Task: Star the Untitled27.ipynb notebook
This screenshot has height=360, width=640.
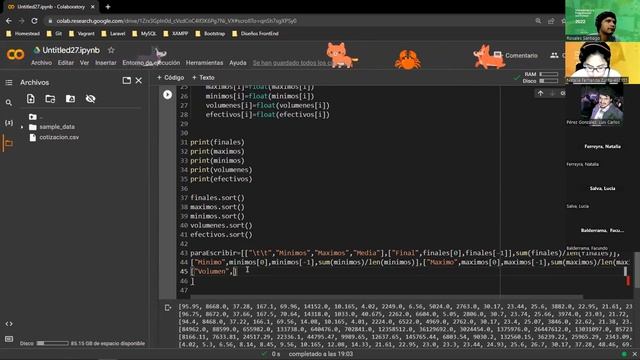Action: 111,50
